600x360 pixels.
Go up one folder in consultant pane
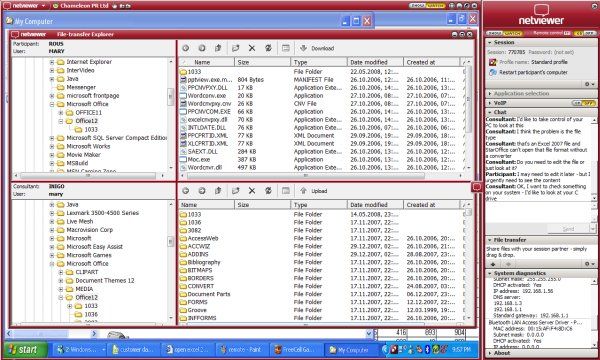[218, 191]
